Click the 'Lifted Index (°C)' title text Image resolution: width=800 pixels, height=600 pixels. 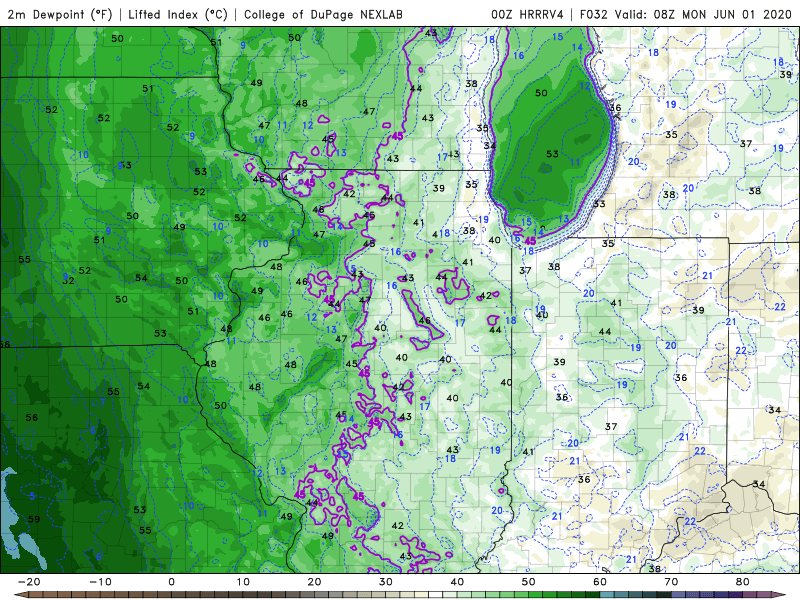tap(178, 14)
